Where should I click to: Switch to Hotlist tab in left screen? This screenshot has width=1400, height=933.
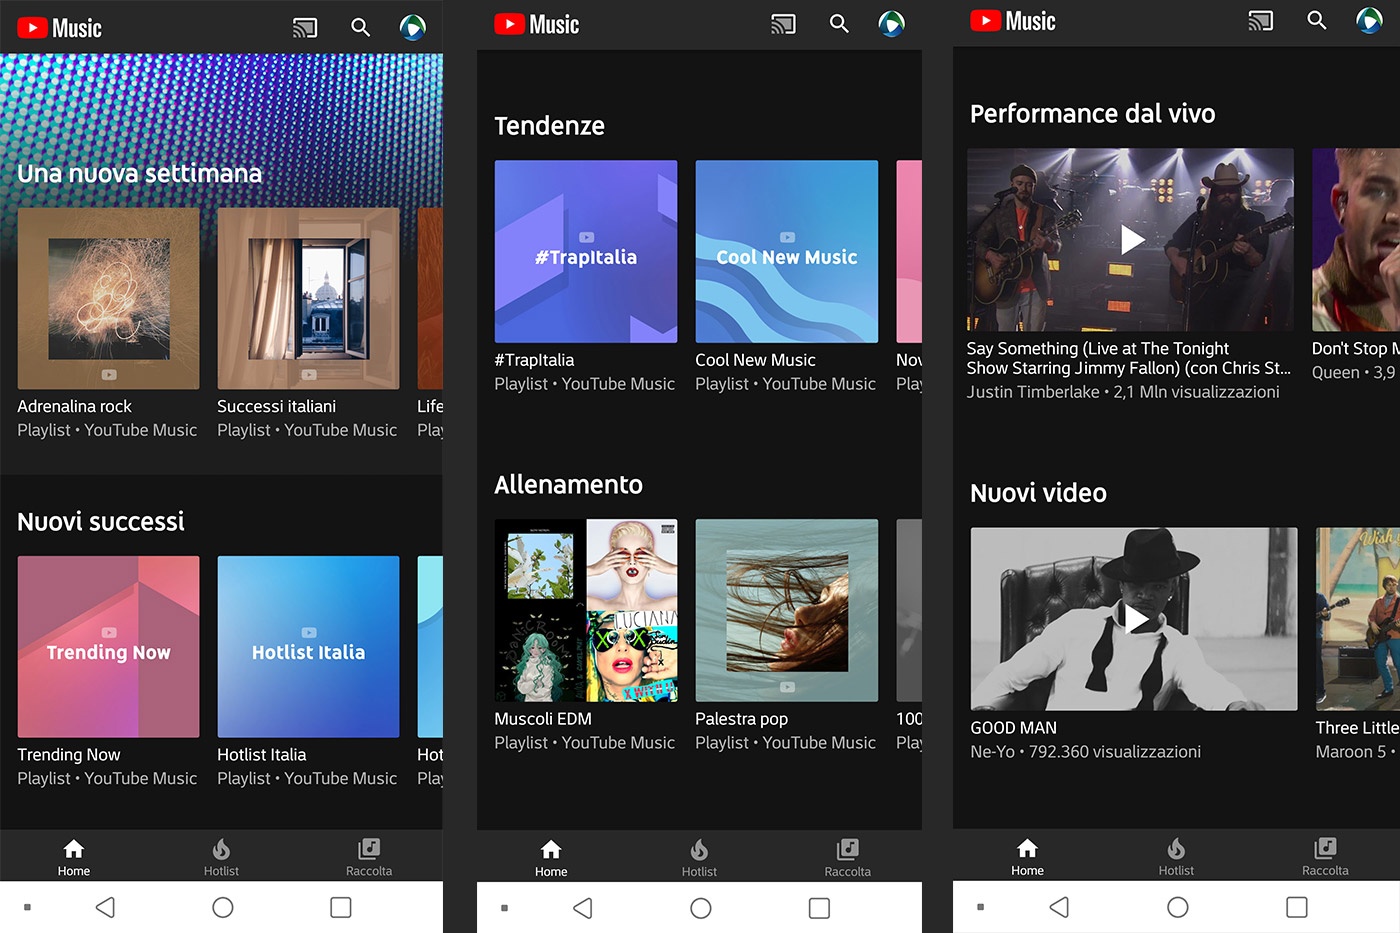pos(221,857)
